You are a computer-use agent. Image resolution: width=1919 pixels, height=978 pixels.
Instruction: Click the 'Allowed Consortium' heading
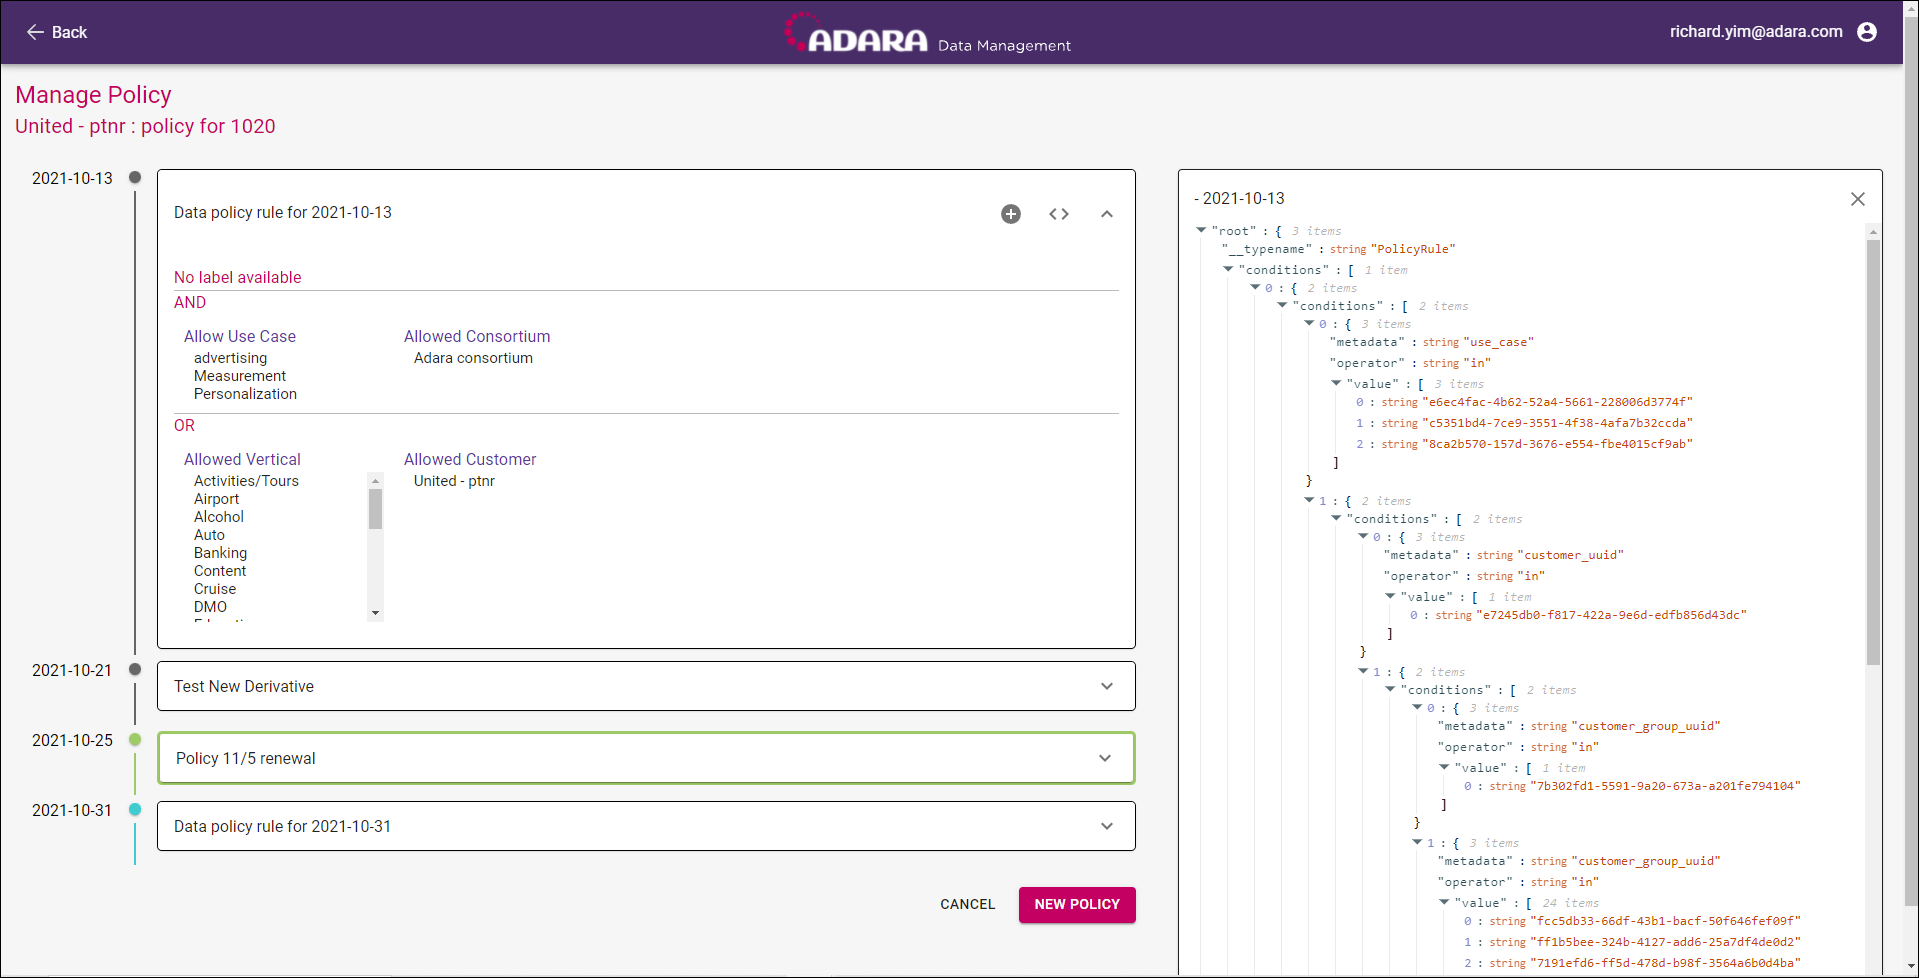(x=477, y=337)
